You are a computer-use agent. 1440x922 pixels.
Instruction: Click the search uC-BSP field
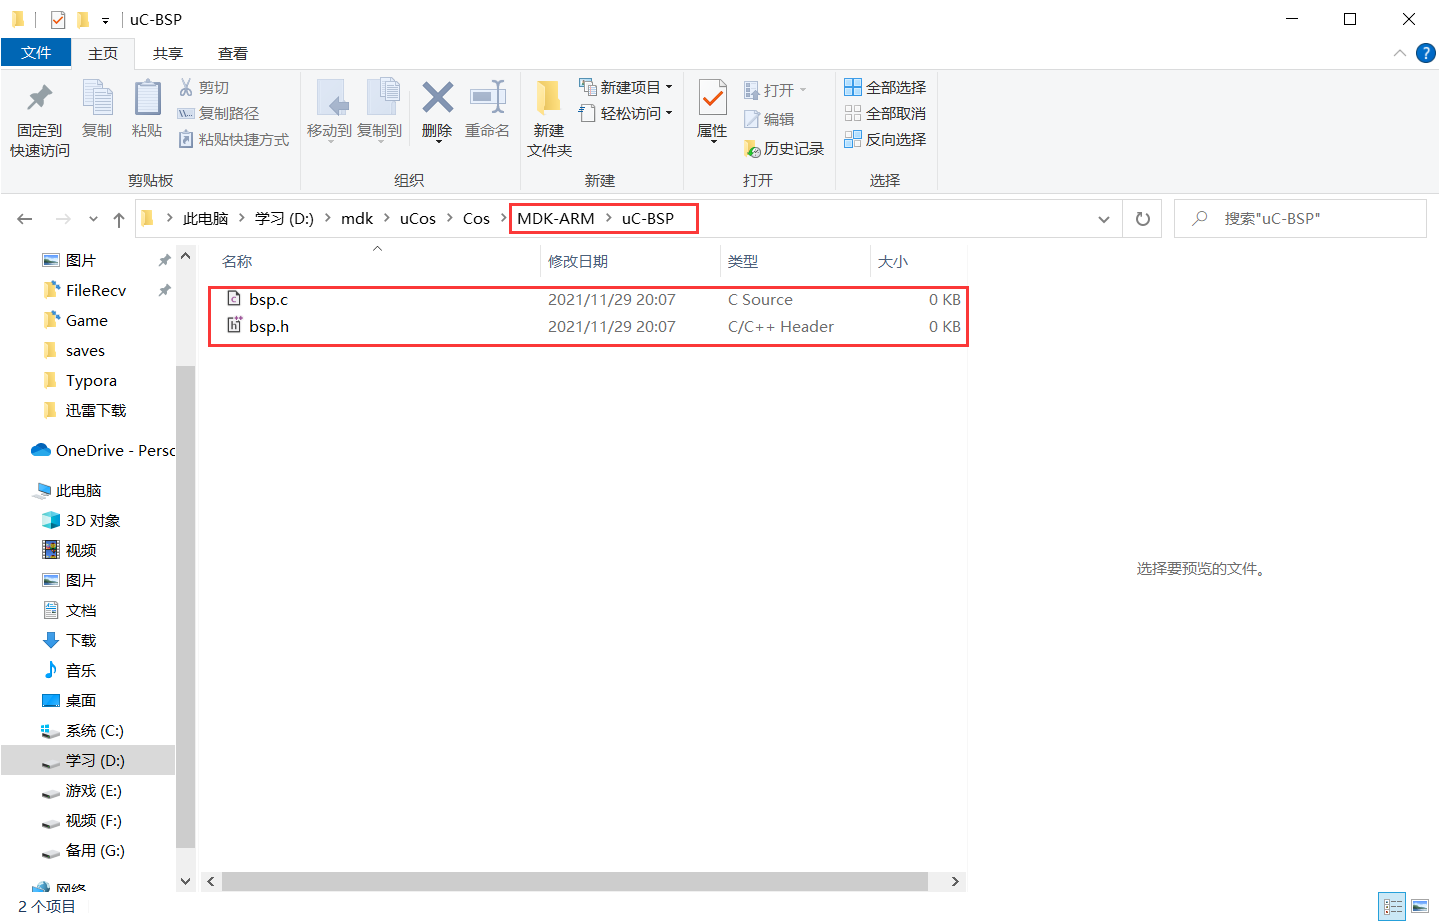(x=1300, y=219)
